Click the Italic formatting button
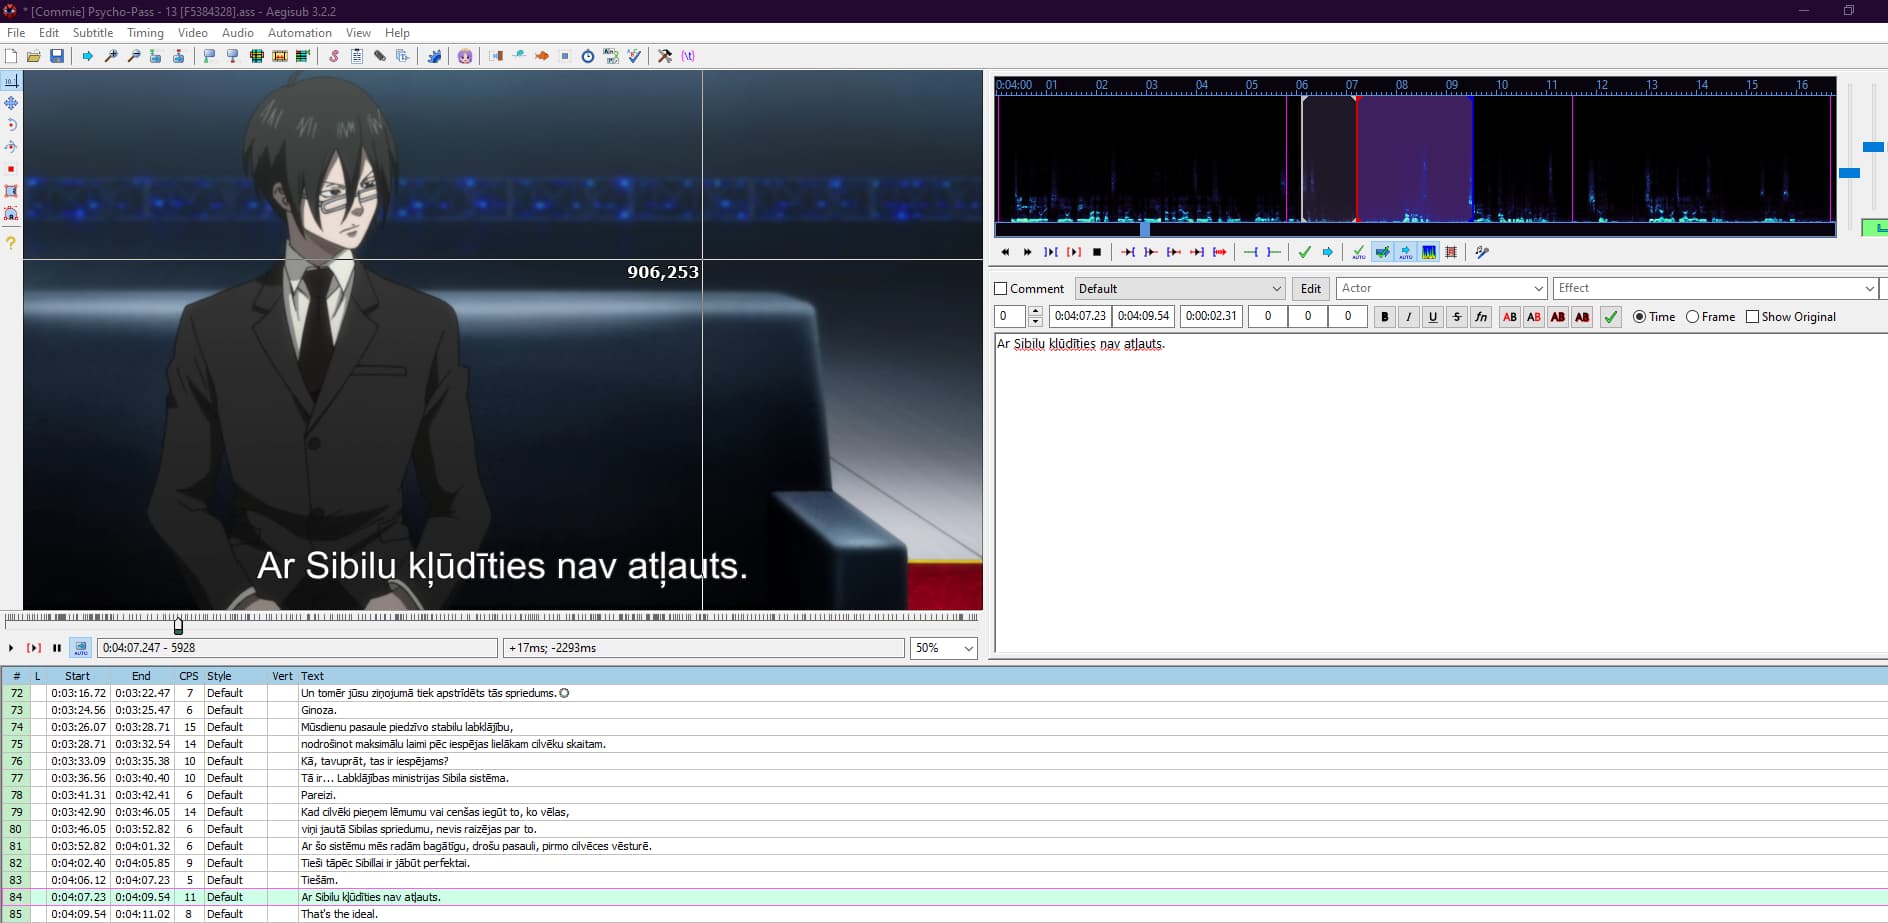This screenshot has width=1888, height=923. point(1408,317)
